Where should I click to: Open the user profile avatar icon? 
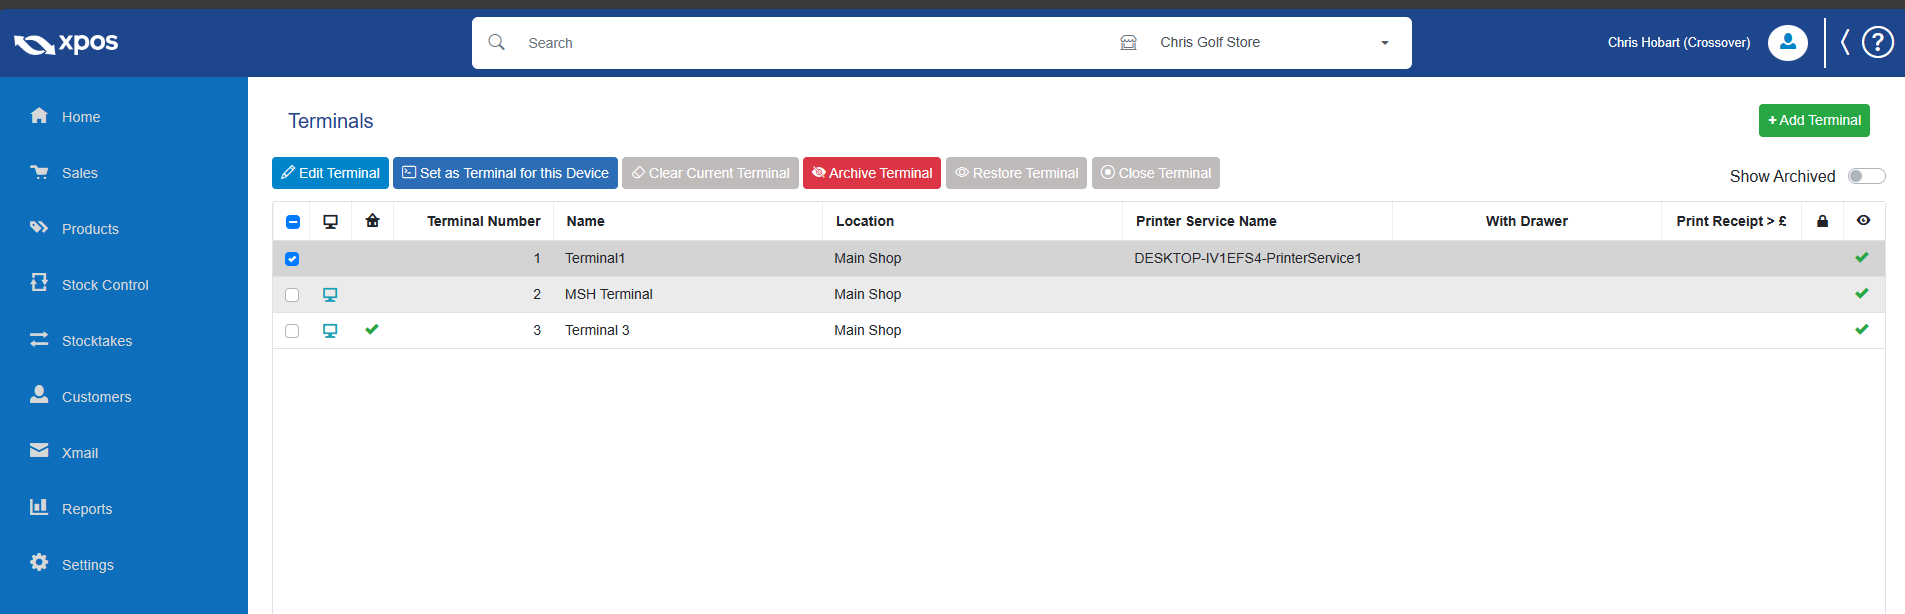click(x=1787, y=42)
